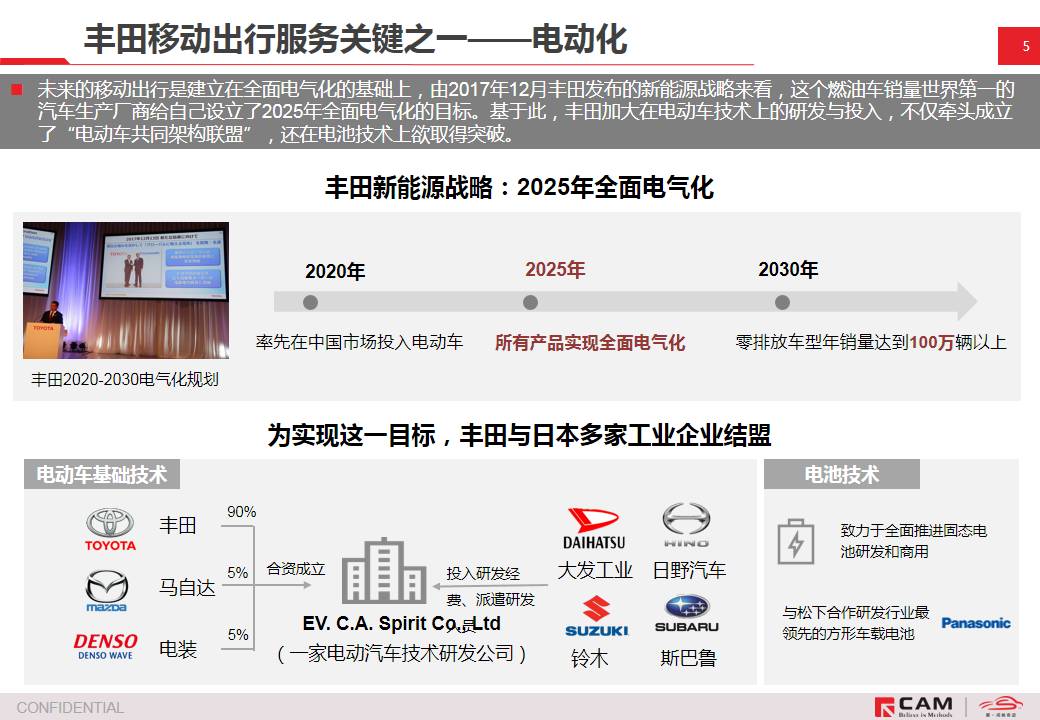Select the text （一家电动汽车技术研发公司）
This screenshot has height=720, width=1040.
(x=401, y=654)
